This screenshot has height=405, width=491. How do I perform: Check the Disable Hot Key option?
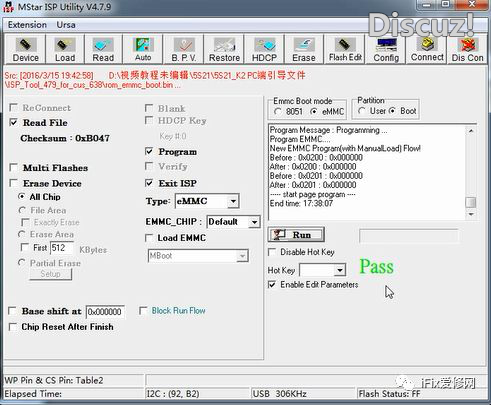pyautogui.click(x=272, y=252)
